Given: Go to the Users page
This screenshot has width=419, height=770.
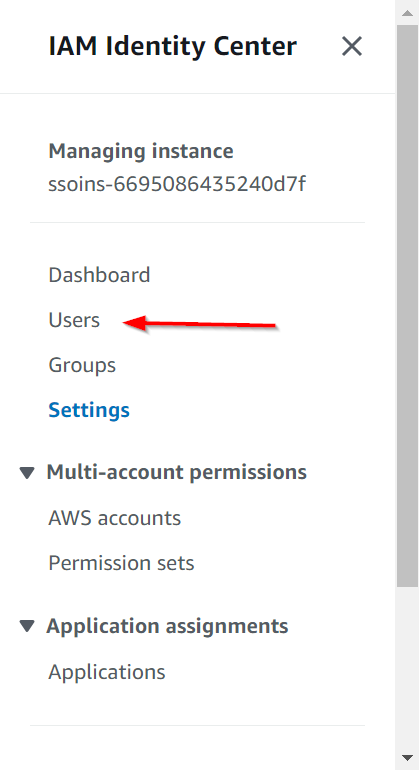Looking at the screenshot, I should coord(74,320).
